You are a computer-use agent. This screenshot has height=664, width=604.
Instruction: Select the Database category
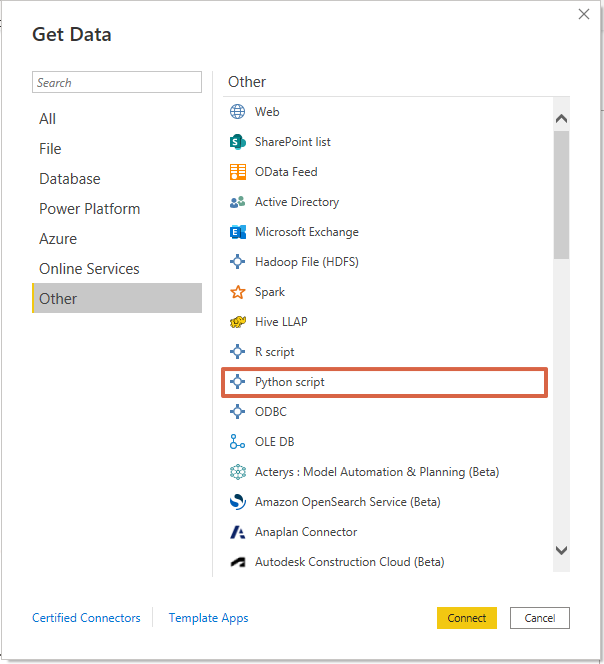(x=117, y=179)
